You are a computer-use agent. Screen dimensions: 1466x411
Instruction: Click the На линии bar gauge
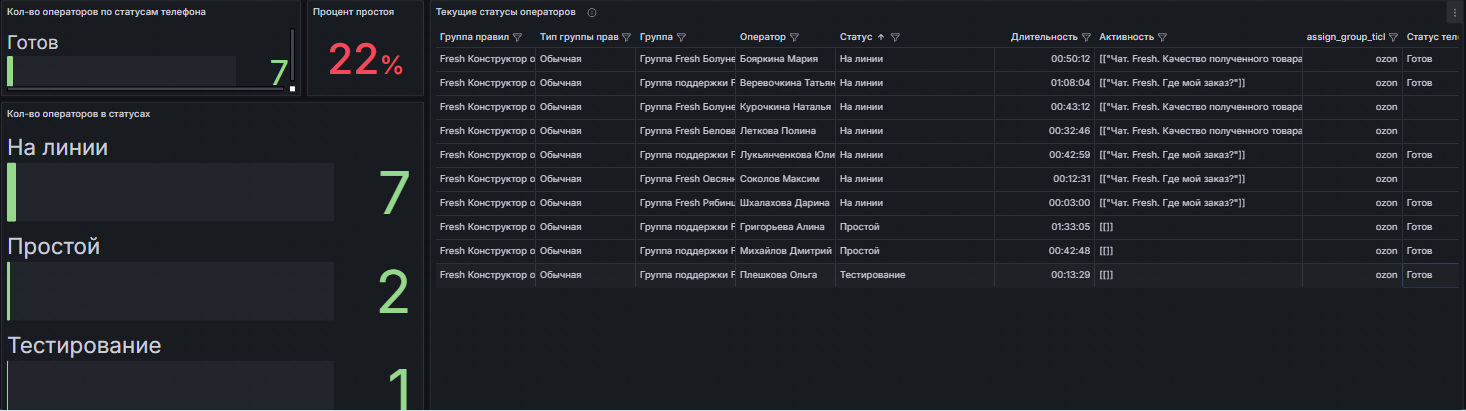(170, 191)
